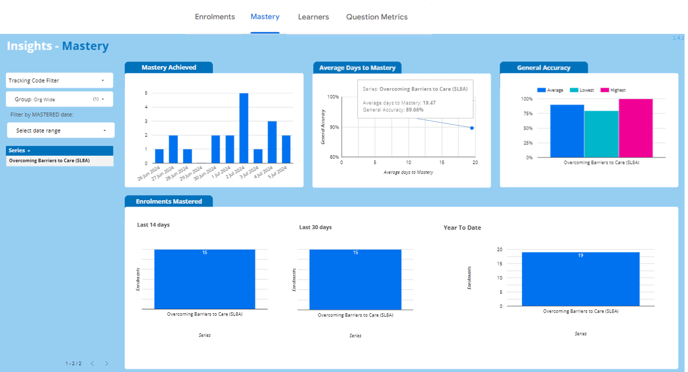The width and height of the screenshot is (688, 372).
Task: Click the teal Lowest bar in General Accuracy
Action: [x=601, y=134]
